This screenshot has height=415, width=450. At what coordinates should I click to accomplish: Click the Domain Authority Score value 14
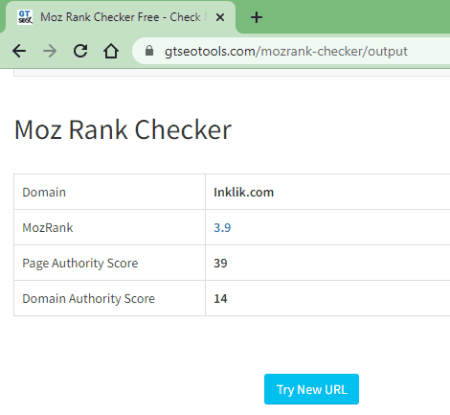pos(220,299)
